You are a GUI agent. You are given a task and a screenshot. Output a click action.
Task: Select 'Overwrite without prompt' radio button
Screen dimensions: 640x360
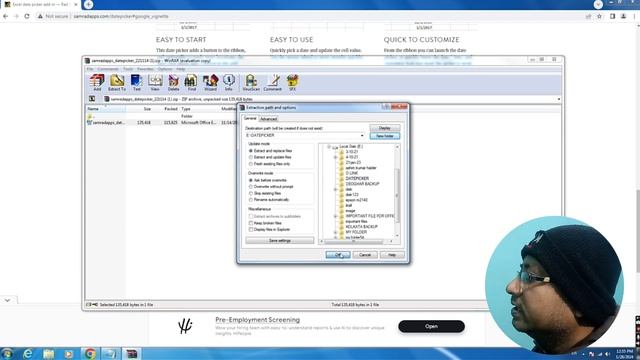tap(251, 187)
